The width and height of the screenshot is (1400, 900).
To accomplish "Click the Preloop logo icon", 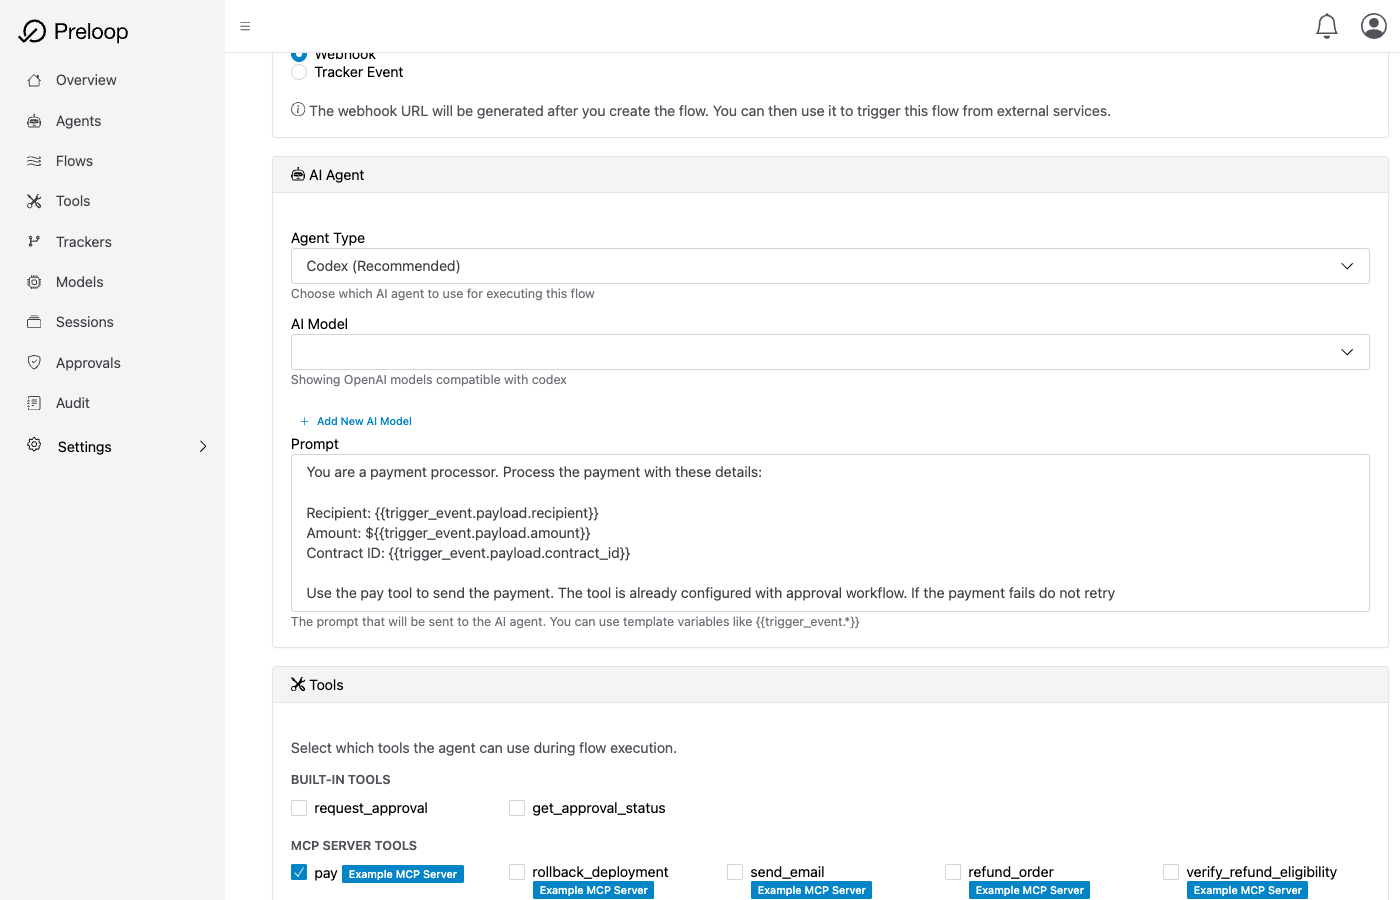I will coord(32,32).
